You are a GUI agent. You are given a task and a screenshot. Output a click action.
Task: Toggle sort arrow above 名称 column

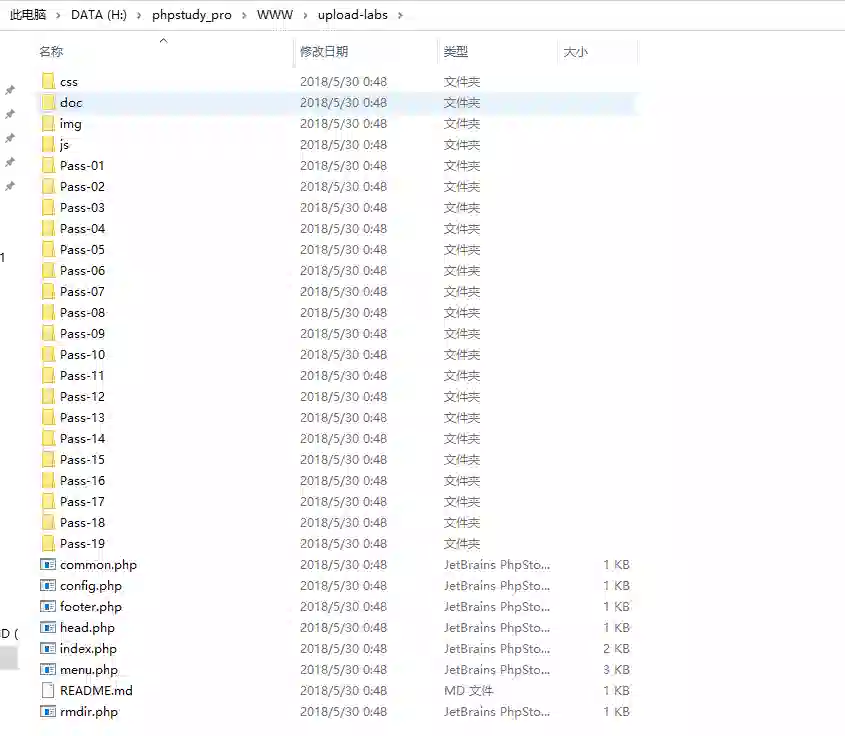click(x=164, y=40)
